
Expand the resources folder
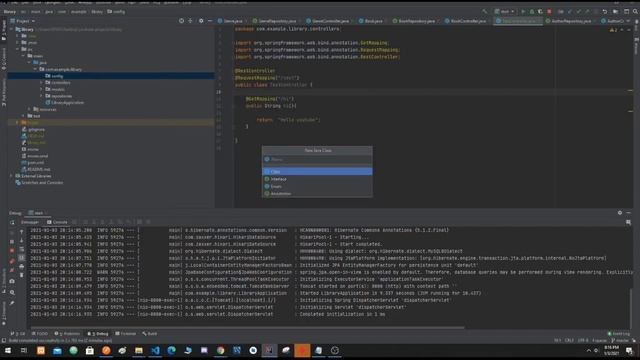pyautogui.click(x=29, y=109)
